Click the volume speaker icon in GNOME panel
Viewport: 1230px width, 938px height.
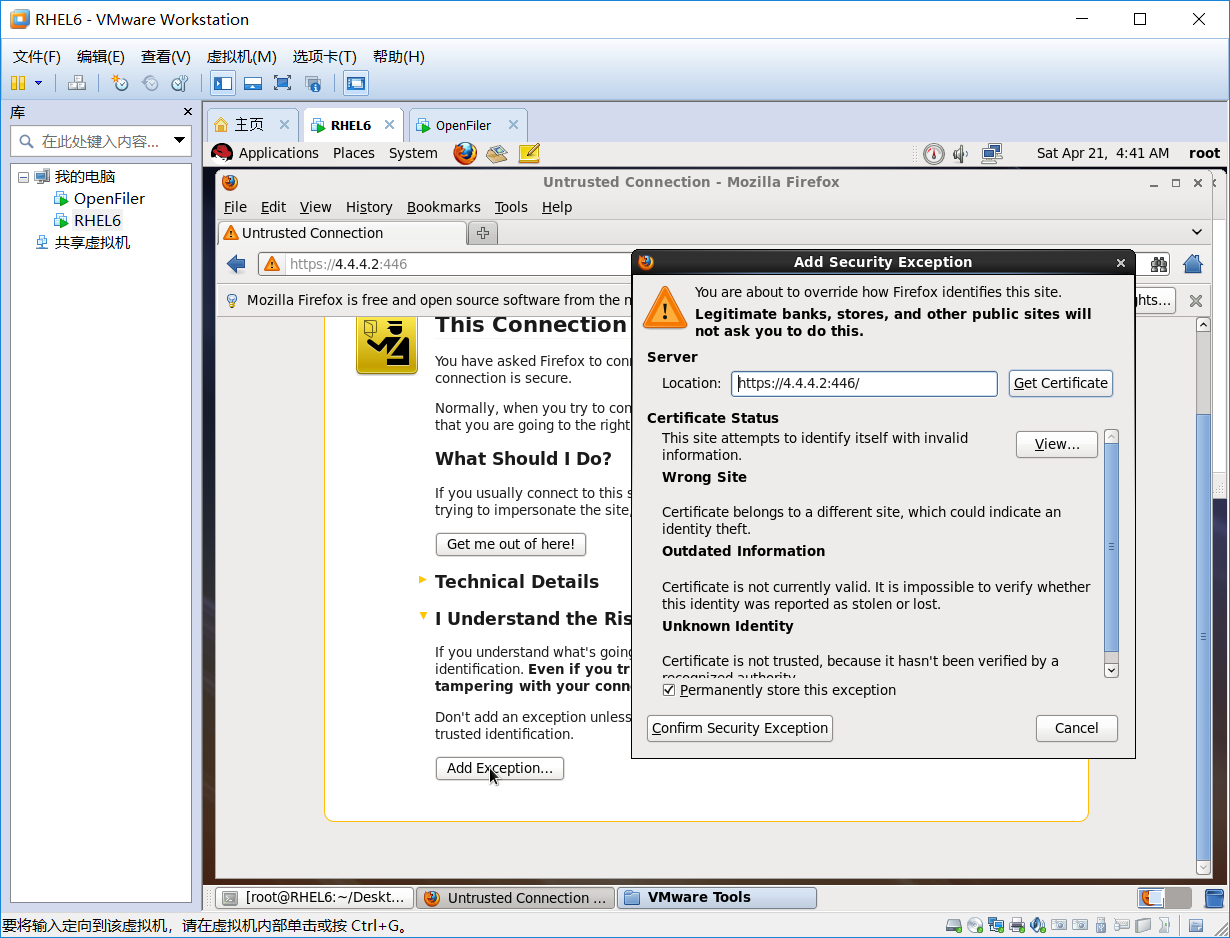tap(961, 153)
